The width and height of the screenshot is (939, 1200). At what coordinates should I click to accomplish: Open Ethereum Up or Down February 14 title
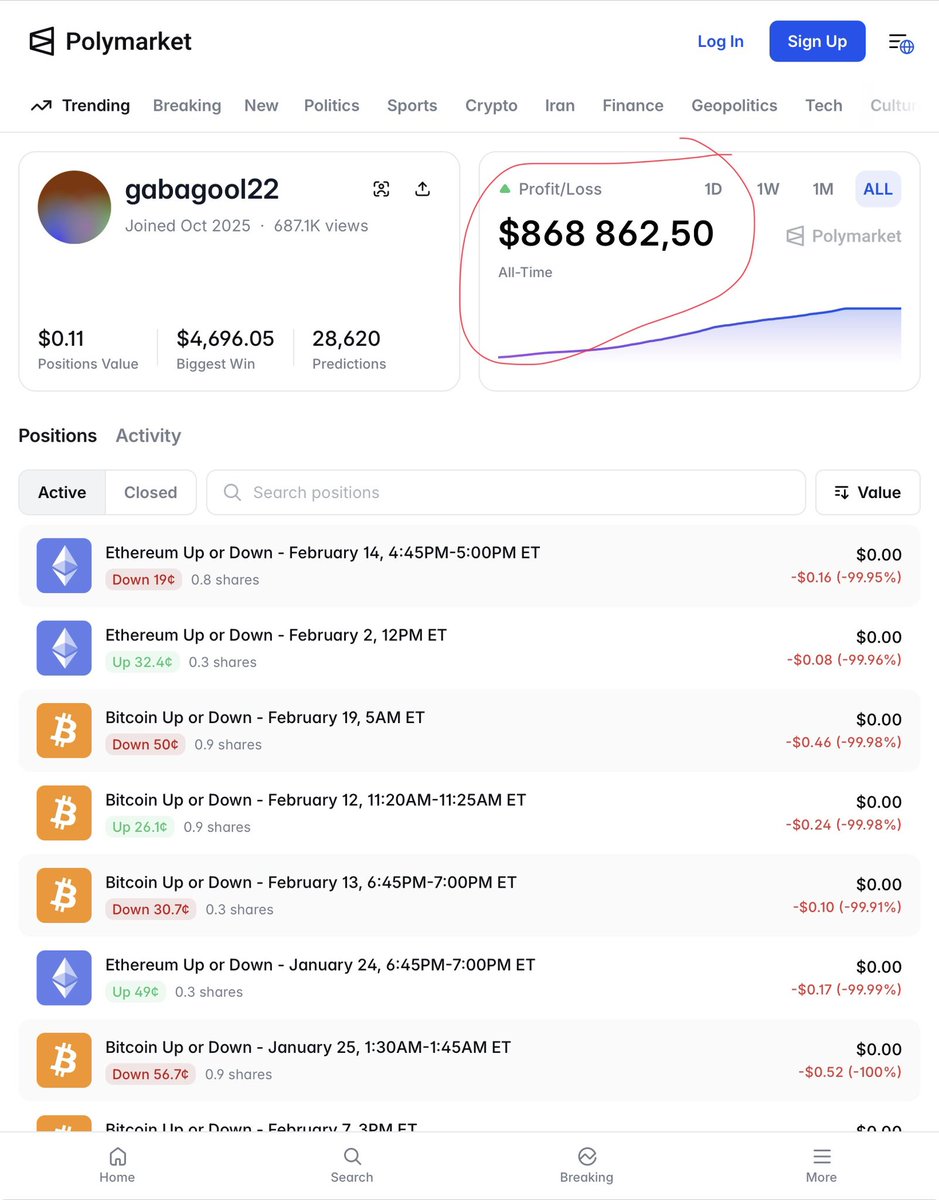click(x=323, y=552)
